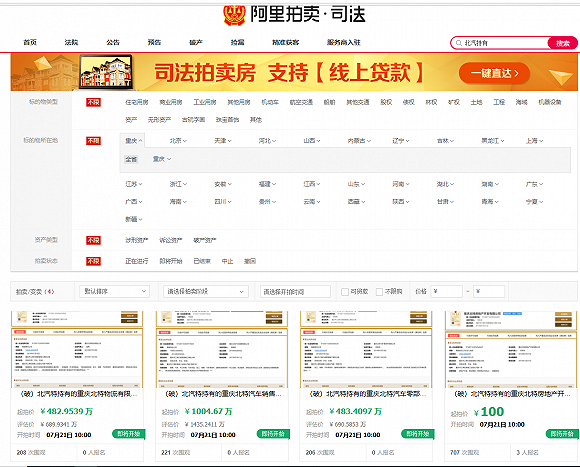The image size is (580, 467).
Task: Select 土地 property type filter
Action: [x=476, y=102]
